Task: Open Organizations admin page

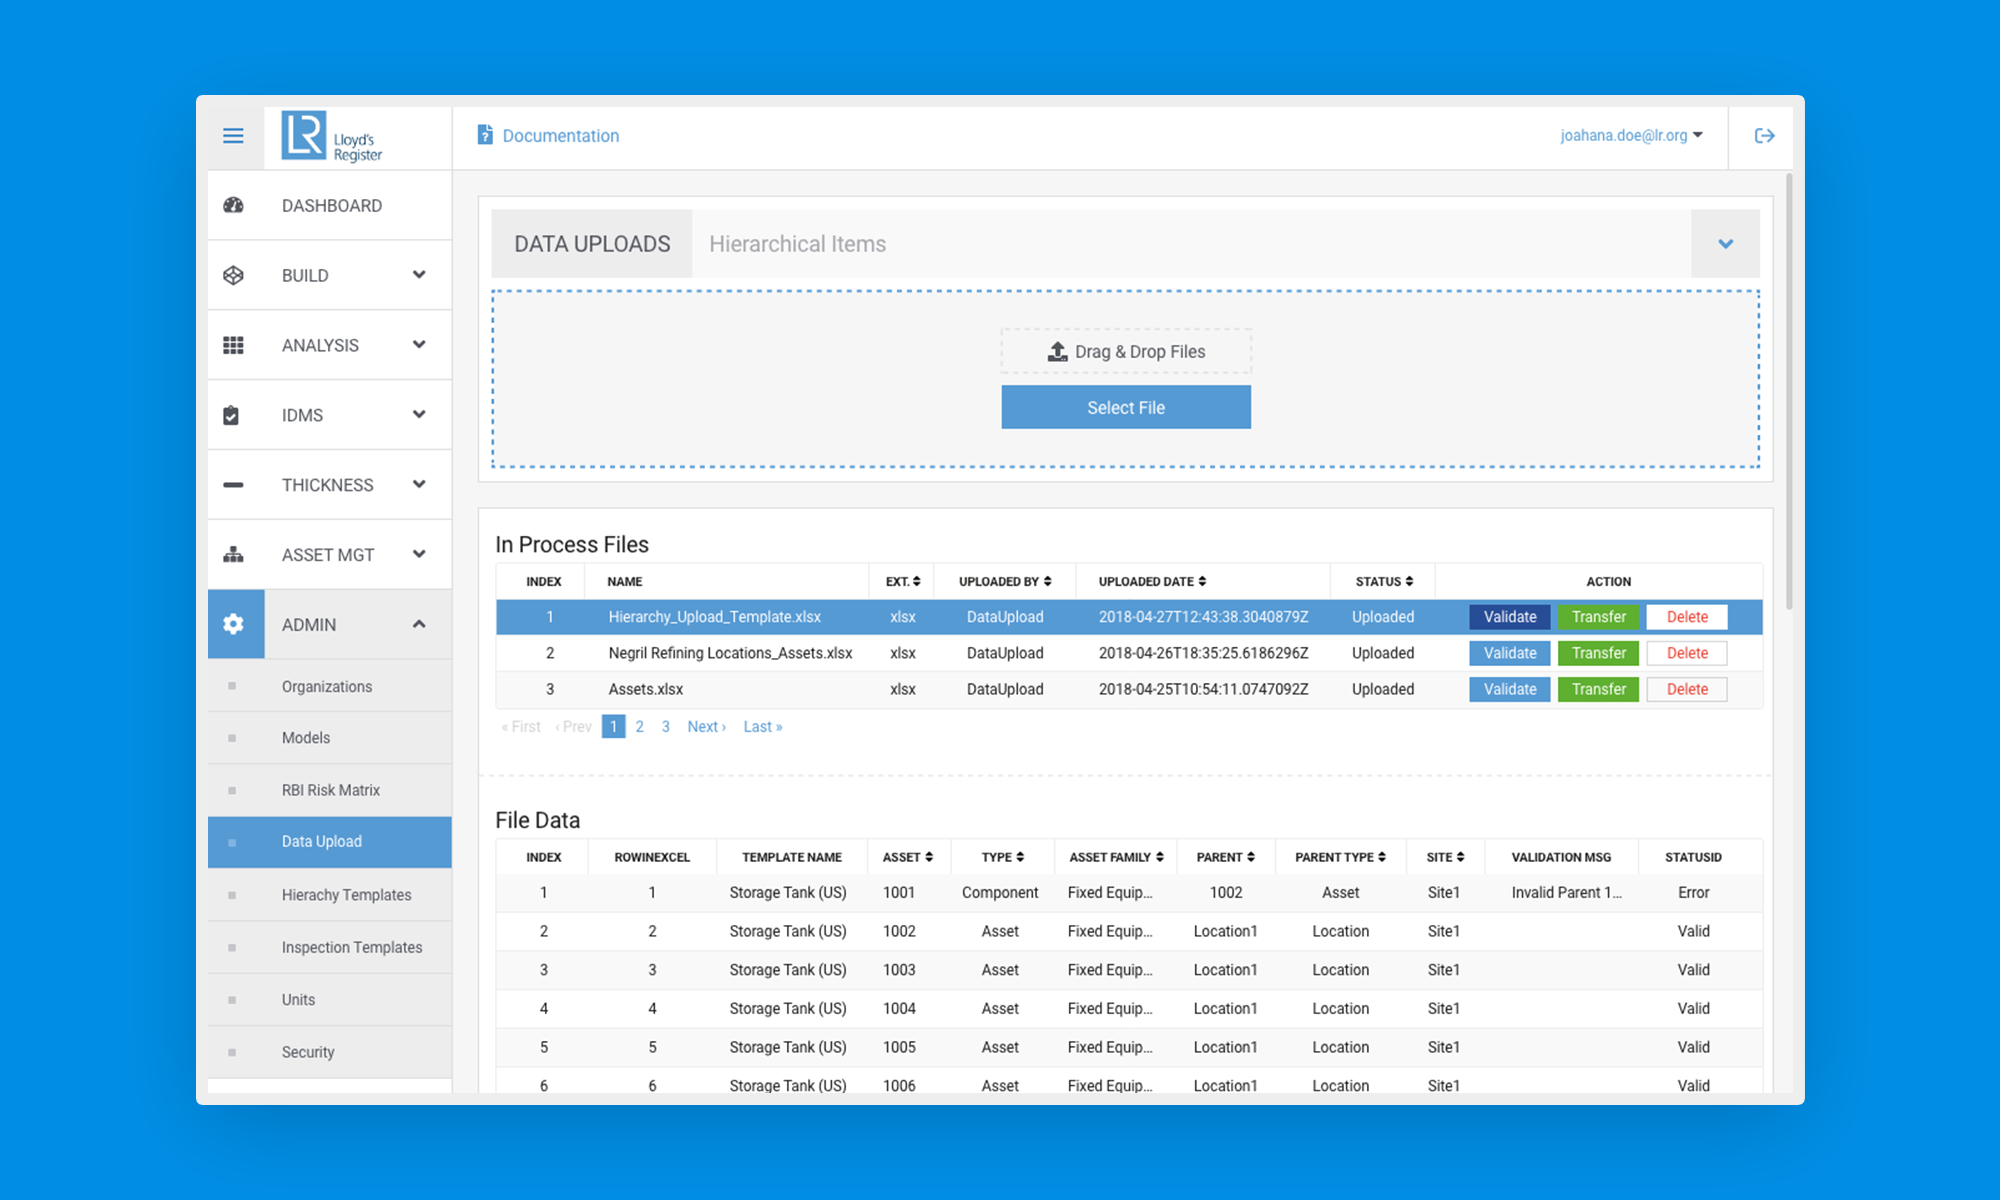Action: (330, 686)
